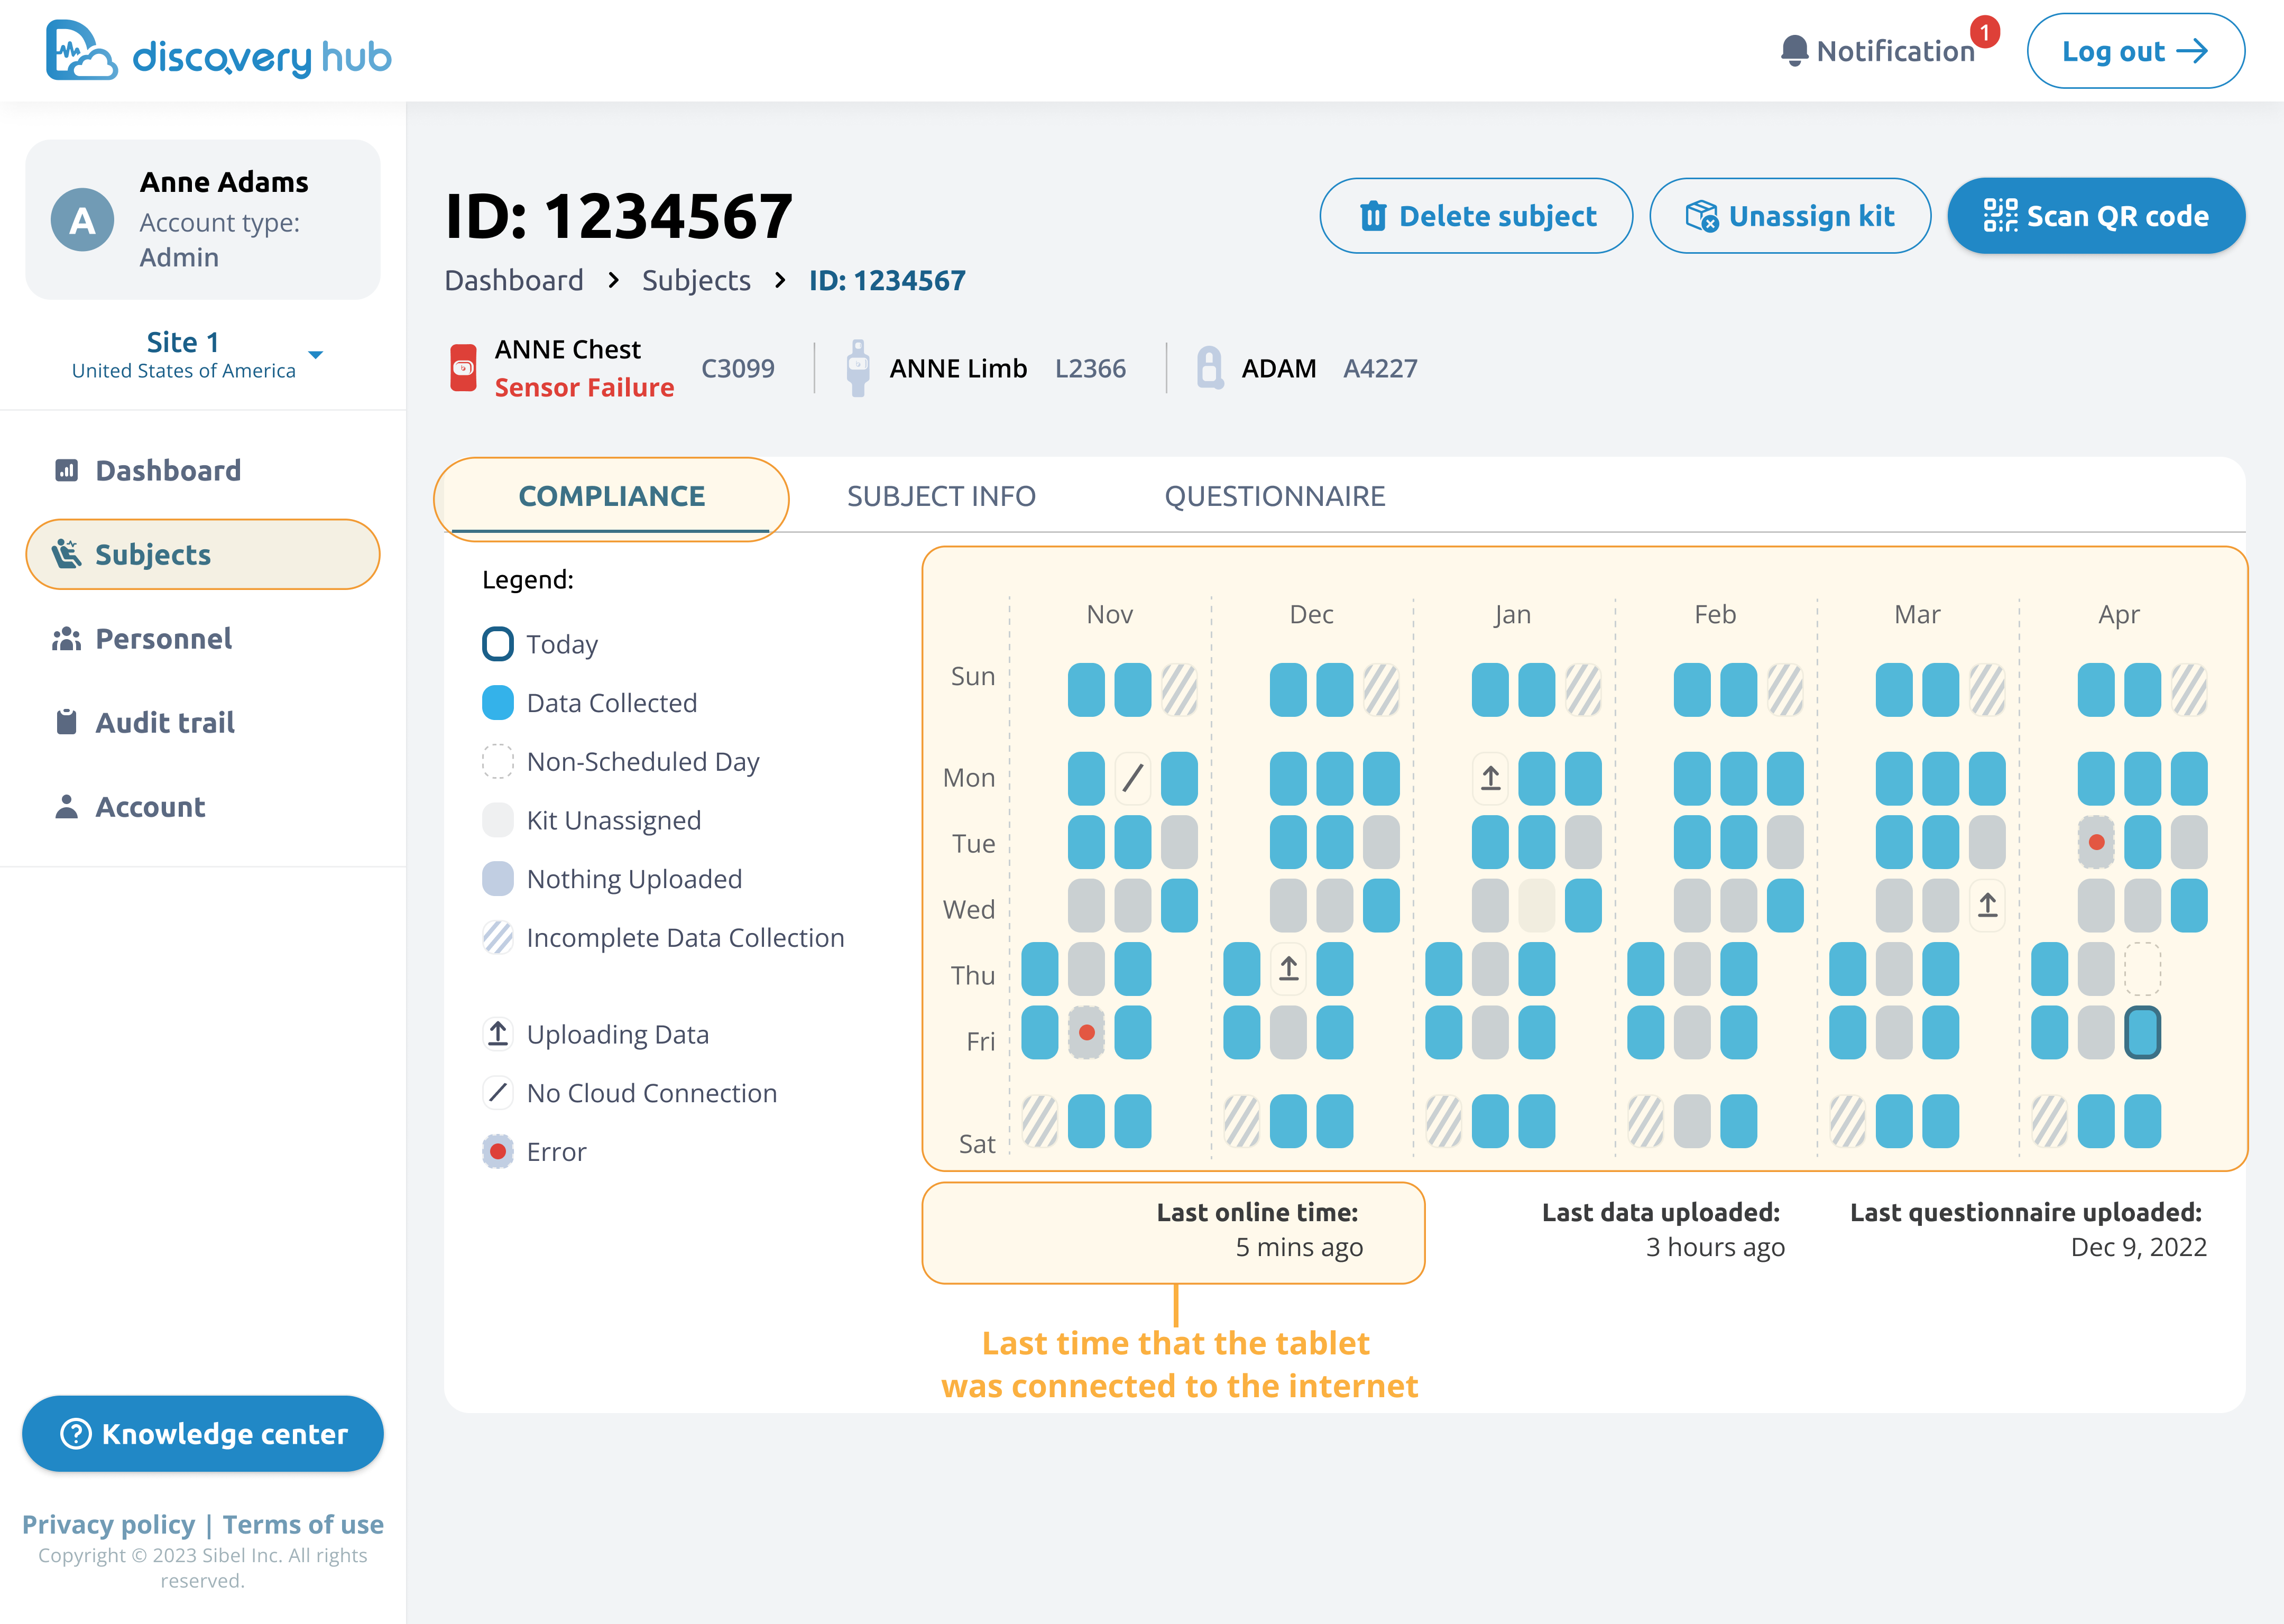Click the discovery hub logo

click(x=219, y=51)
